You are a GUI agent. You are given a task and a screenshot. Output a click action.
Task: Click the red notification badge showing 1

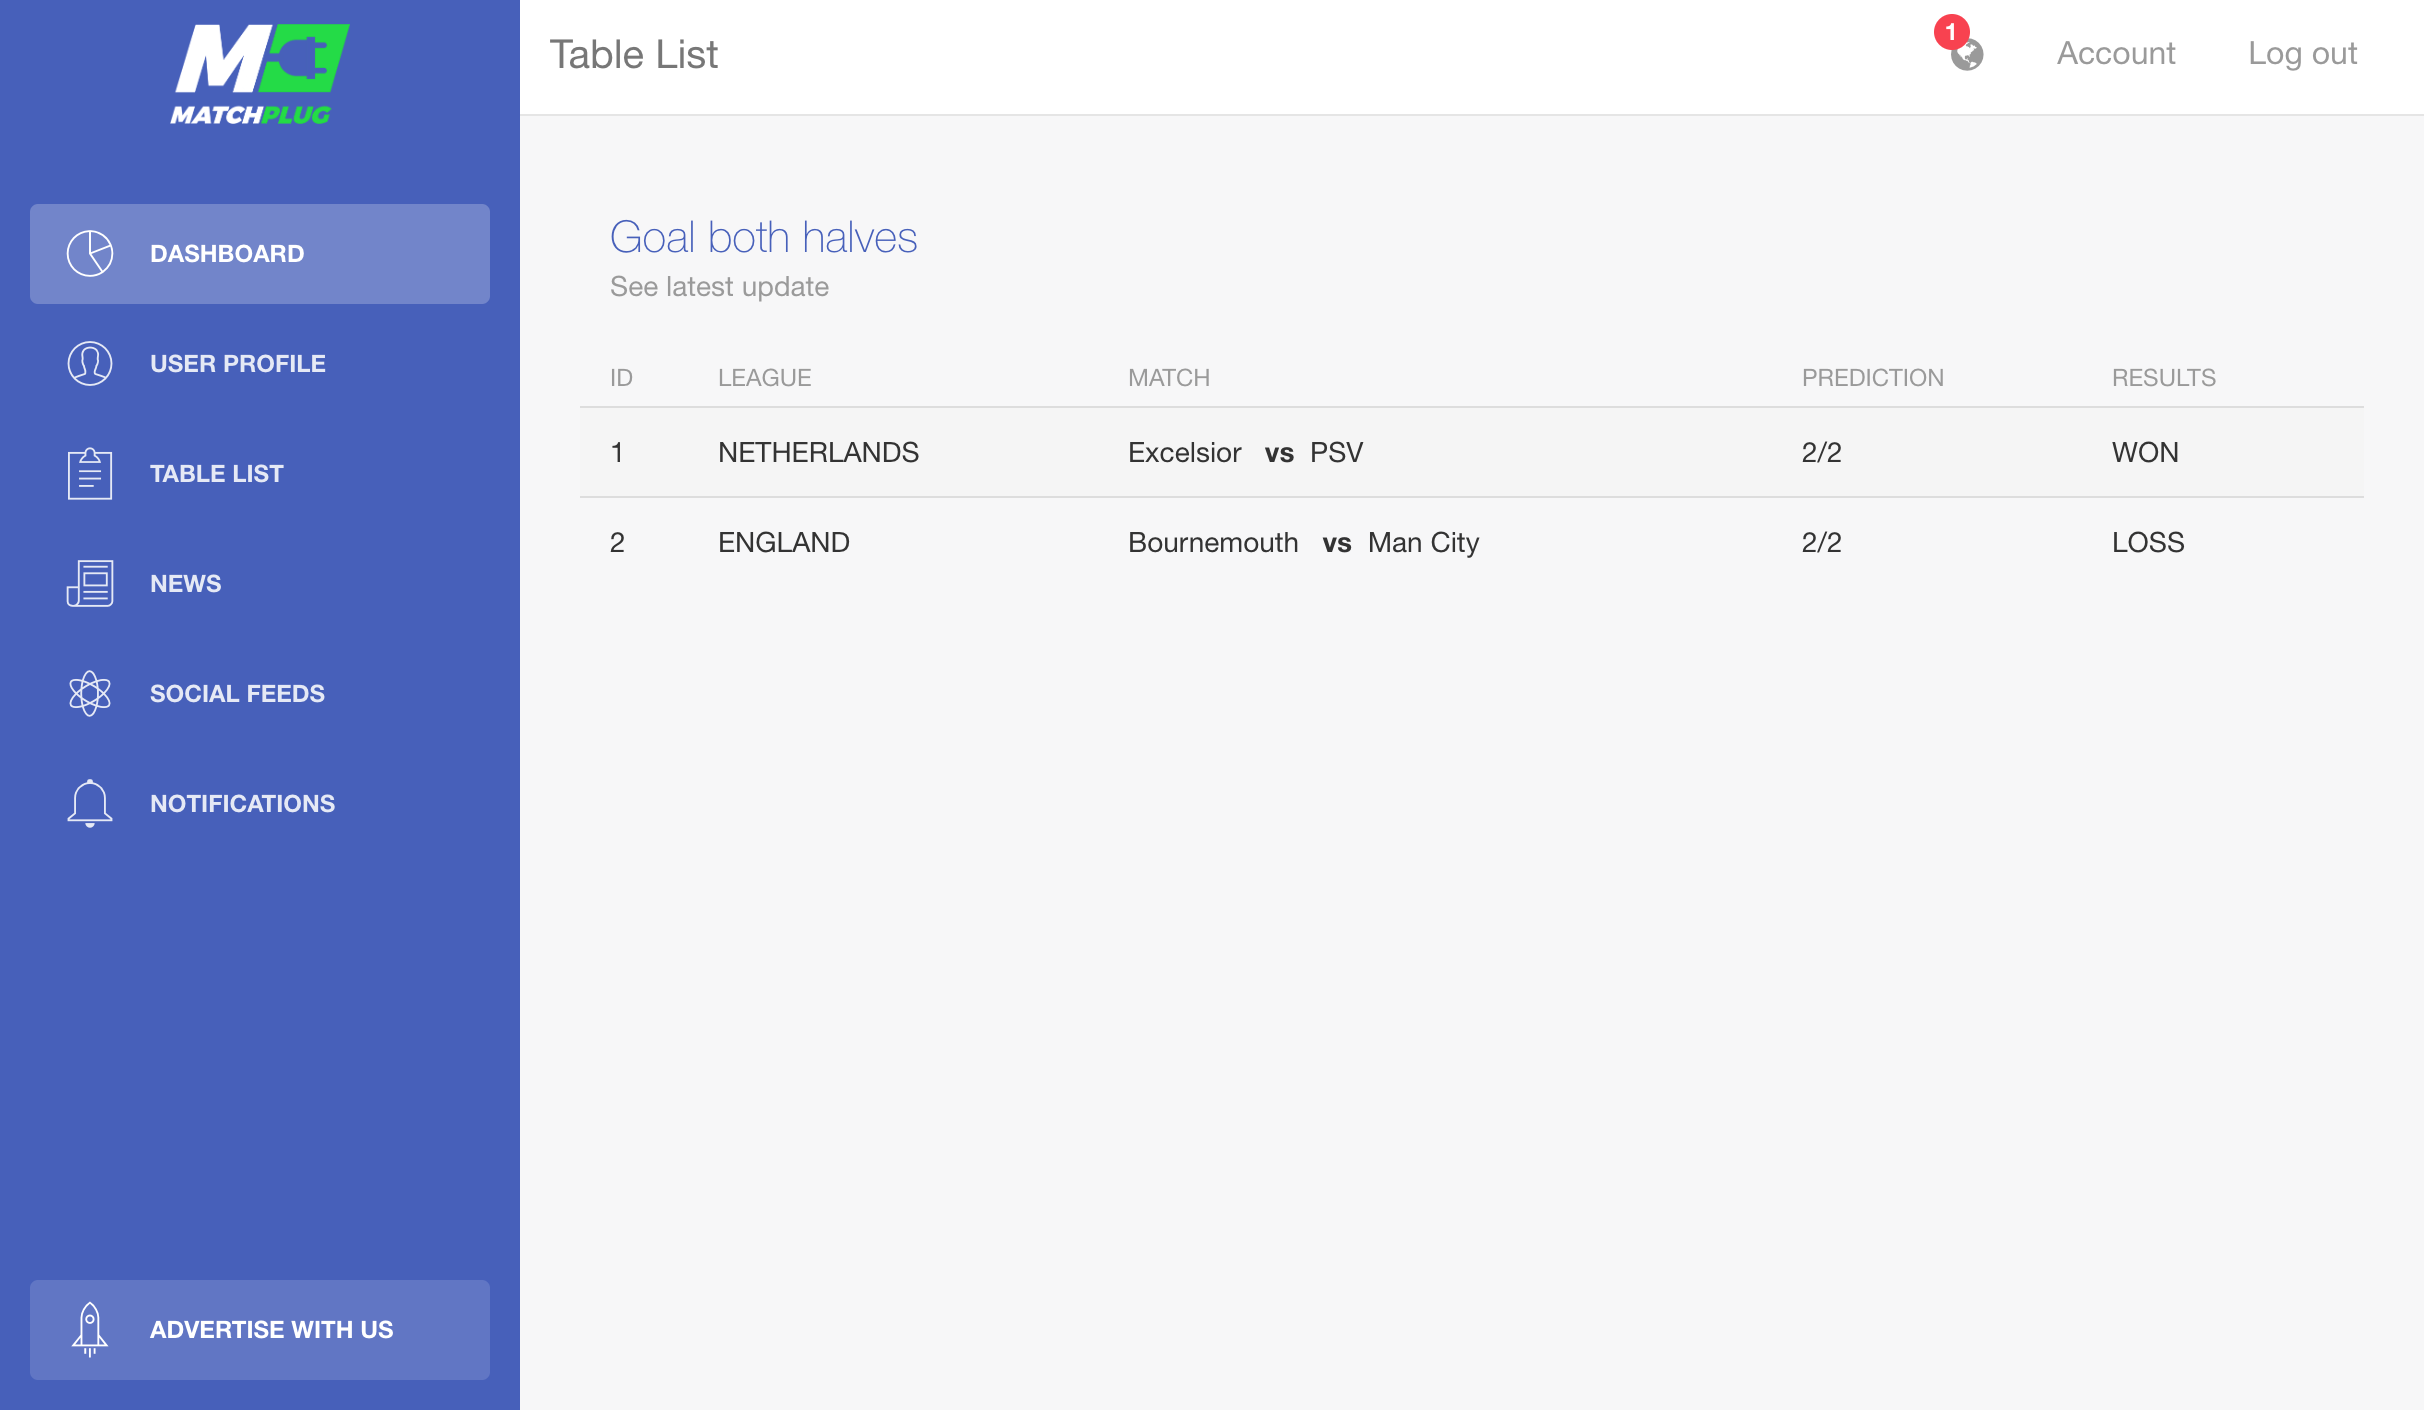pyautogui.click(x=1951, y=32)
